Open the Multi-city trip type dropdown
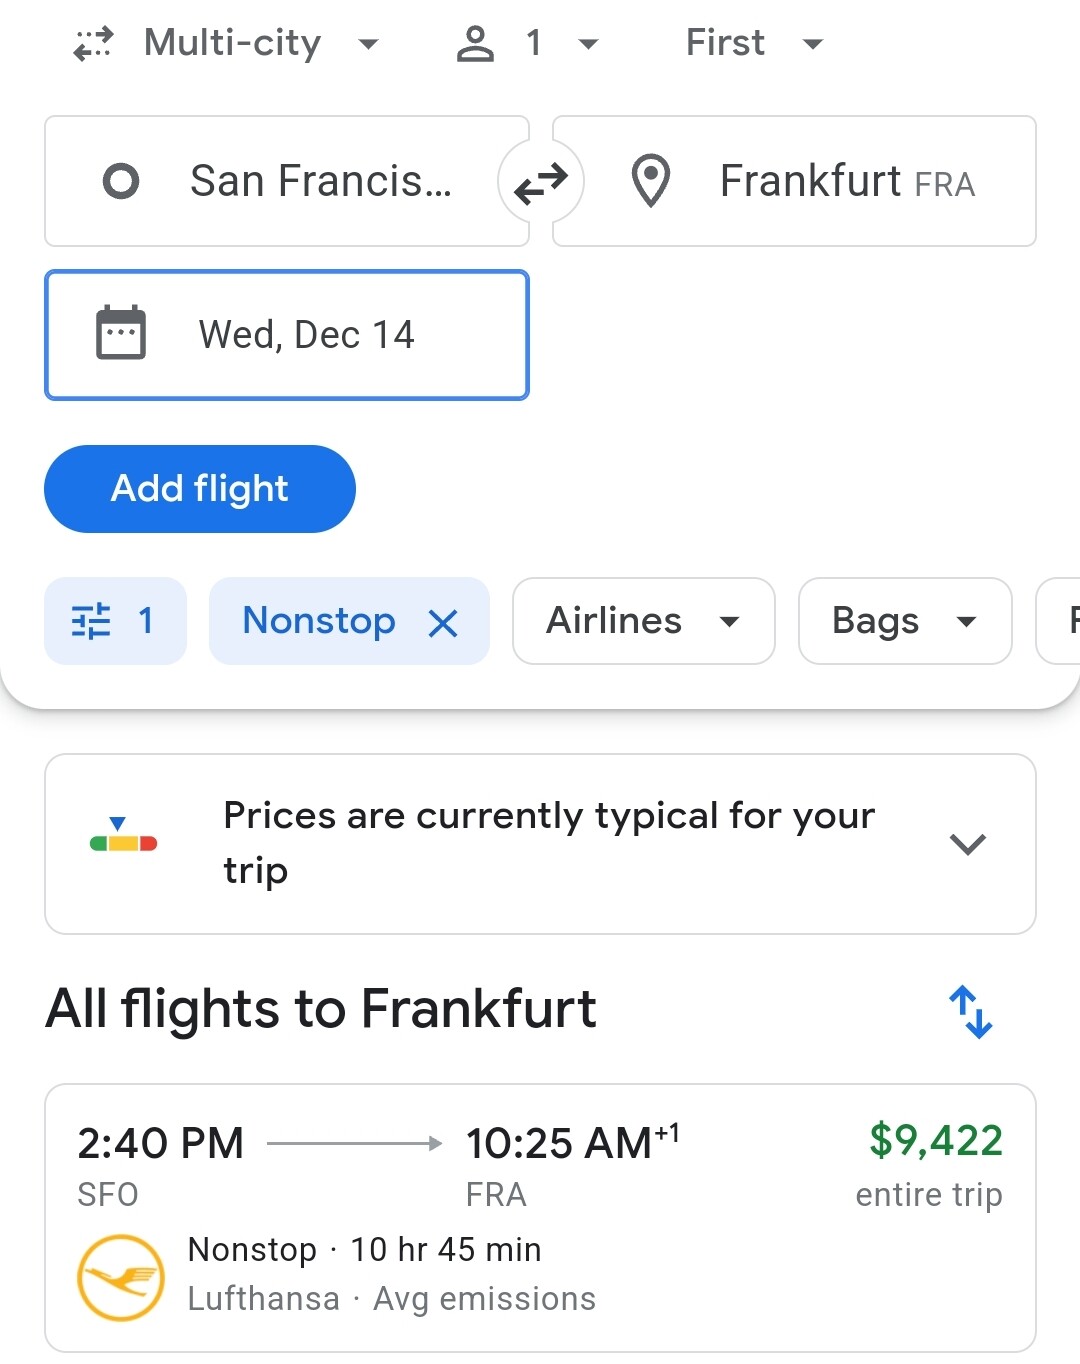The image size is (1080, 1364). coord(227,43)
